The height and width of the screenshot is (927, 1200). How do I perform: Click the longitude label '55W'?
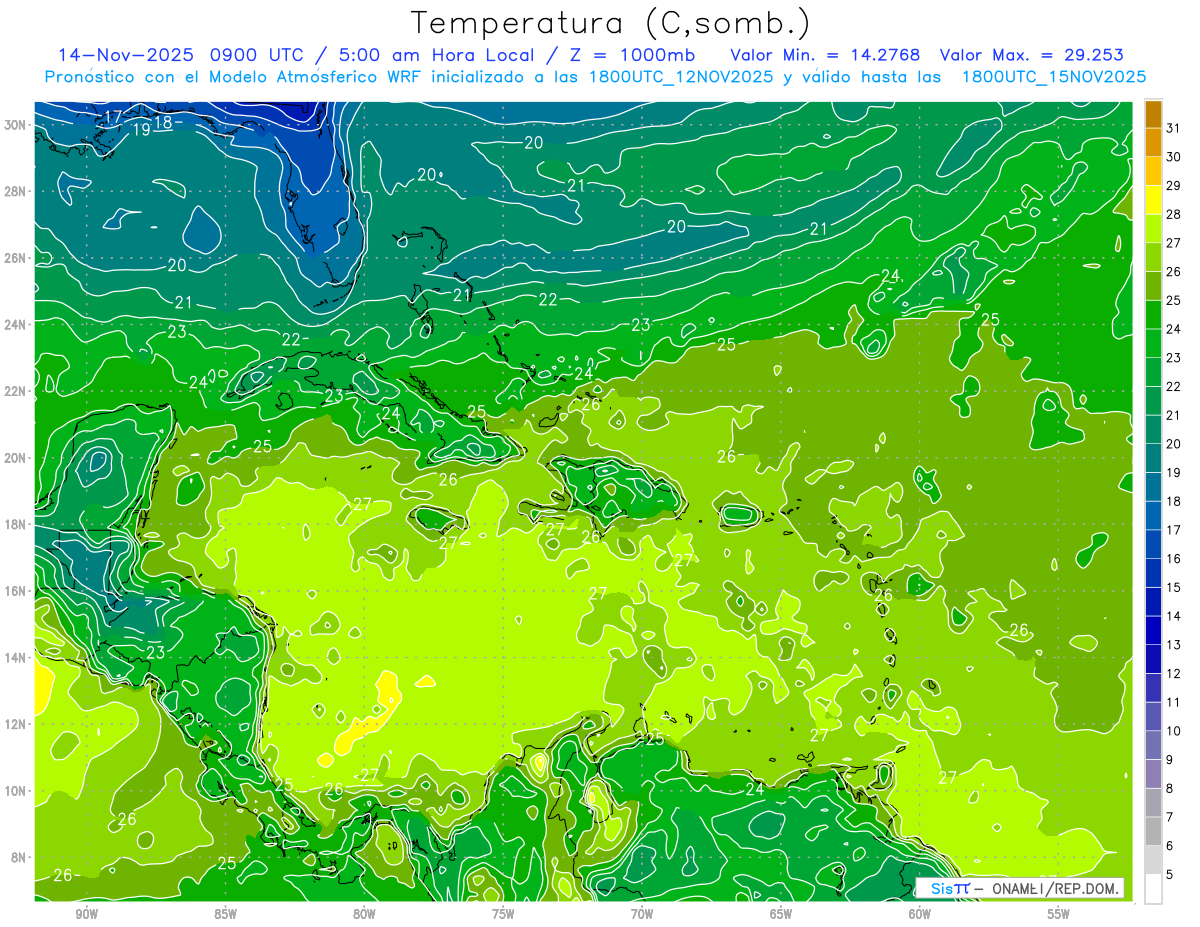[1059, 913]
